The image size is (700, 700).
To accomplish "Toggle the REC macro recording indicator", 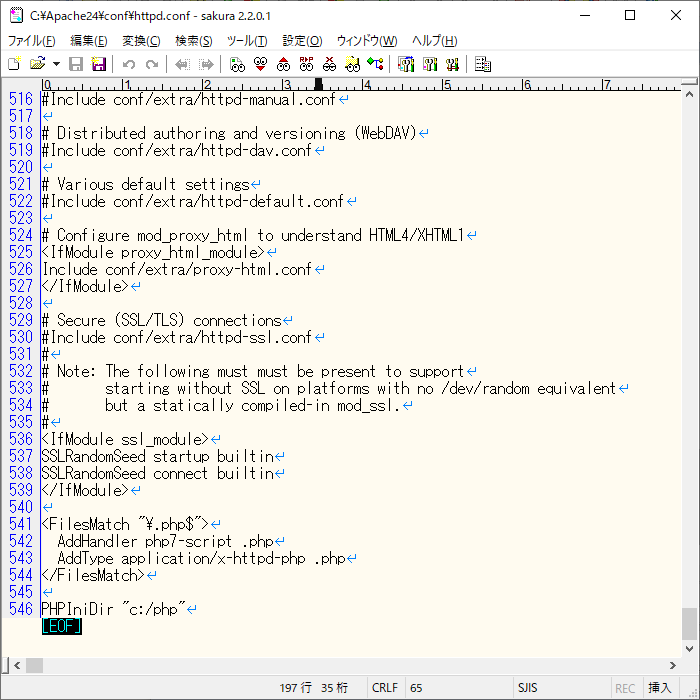I will point(625,688).
